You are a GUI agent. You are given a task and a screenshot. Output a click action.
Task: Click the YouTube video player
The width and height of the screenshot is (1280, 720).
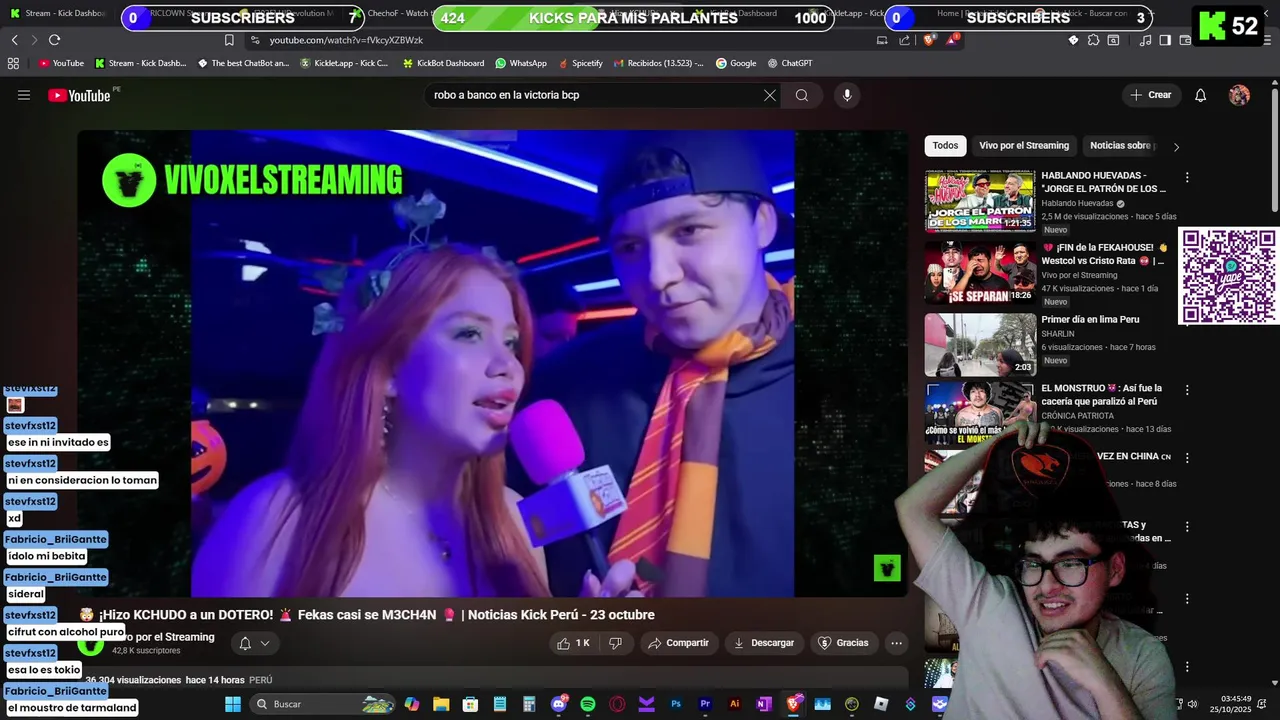click(493, 363)
